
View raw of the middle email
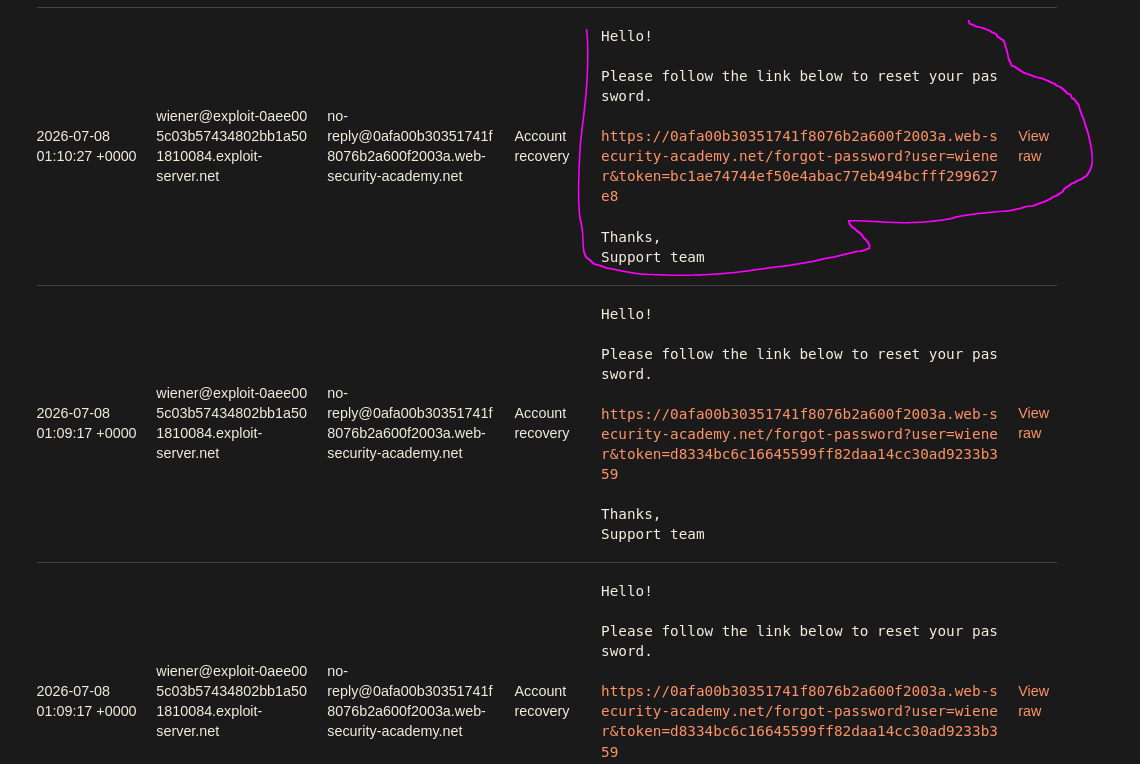(1033, 423)
